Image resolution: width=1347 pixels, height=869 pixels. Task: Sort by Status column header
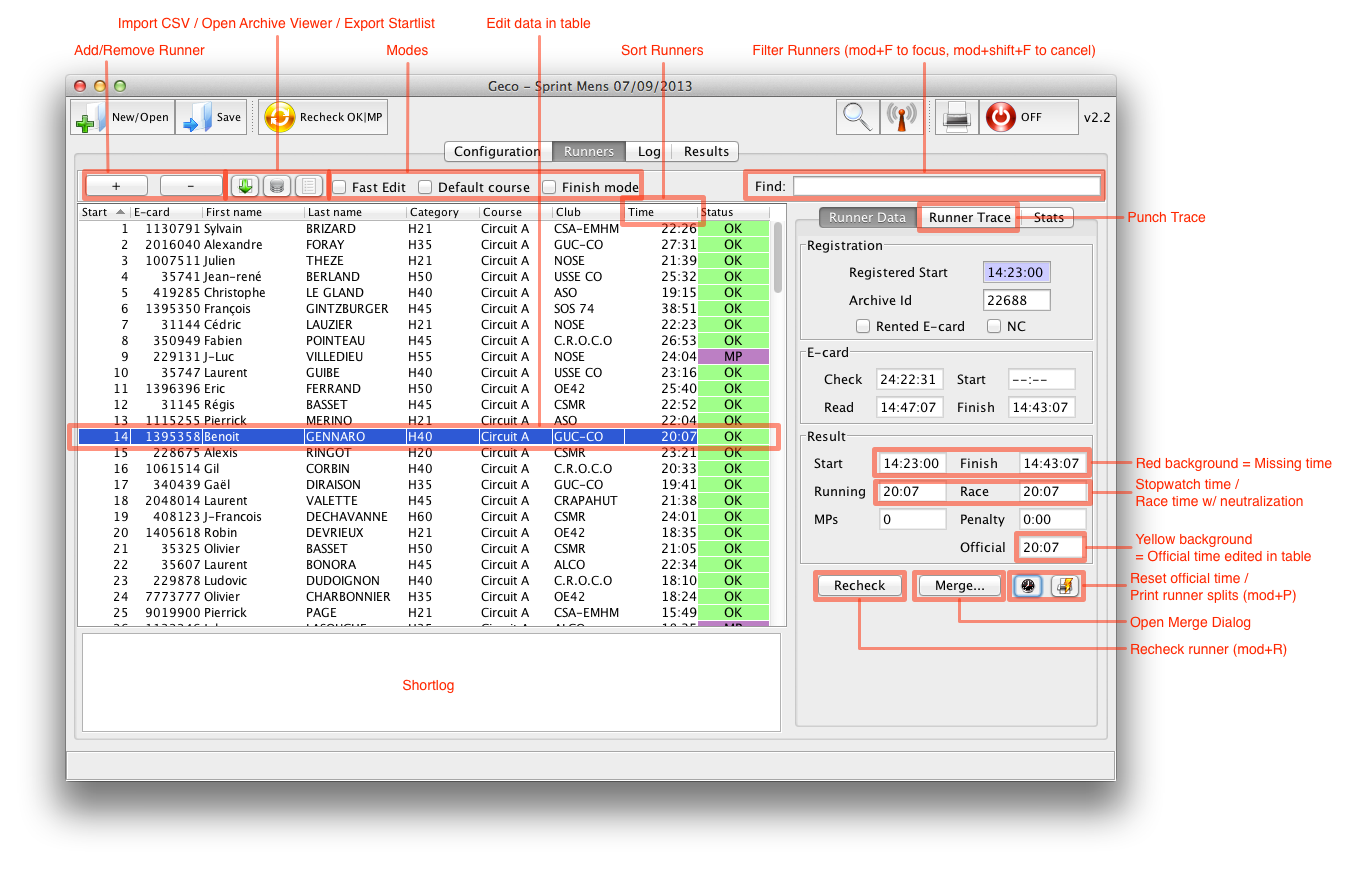(734, 212)
